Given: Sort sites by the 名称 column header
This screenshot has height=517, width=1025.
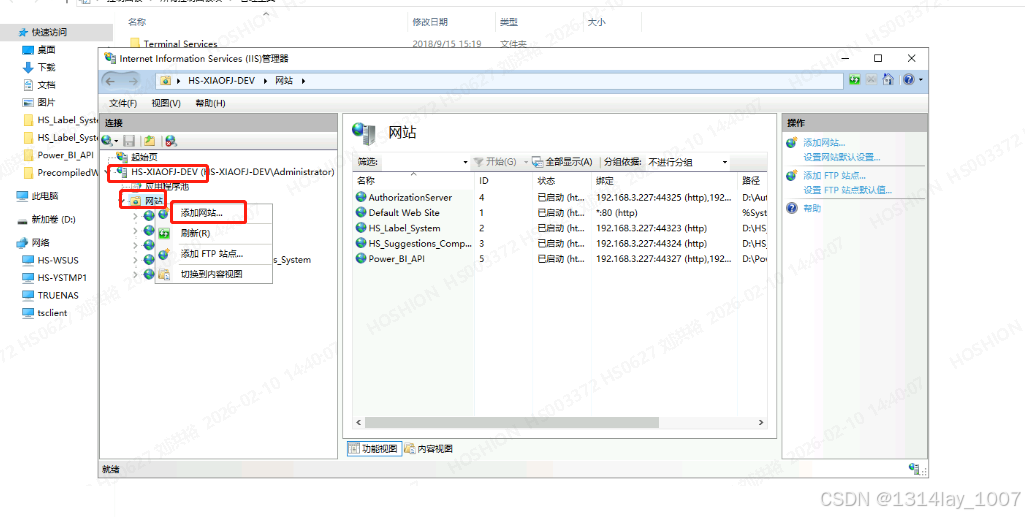Looking at the screenshot, I should [414, 181].
